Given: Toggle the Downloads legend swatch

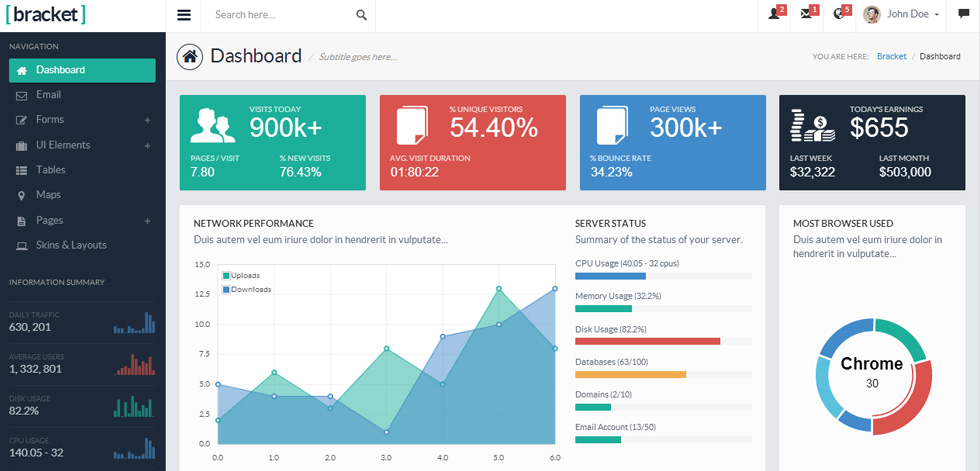Looking at the screenshot, I should 226,290.
